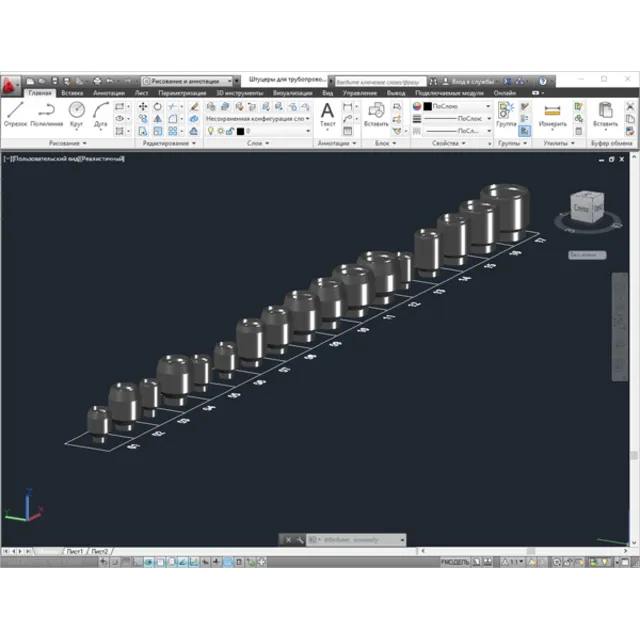640x640 pixels.
Task: Switch to the Управление ribbon tab
Action: pos(360,93)
